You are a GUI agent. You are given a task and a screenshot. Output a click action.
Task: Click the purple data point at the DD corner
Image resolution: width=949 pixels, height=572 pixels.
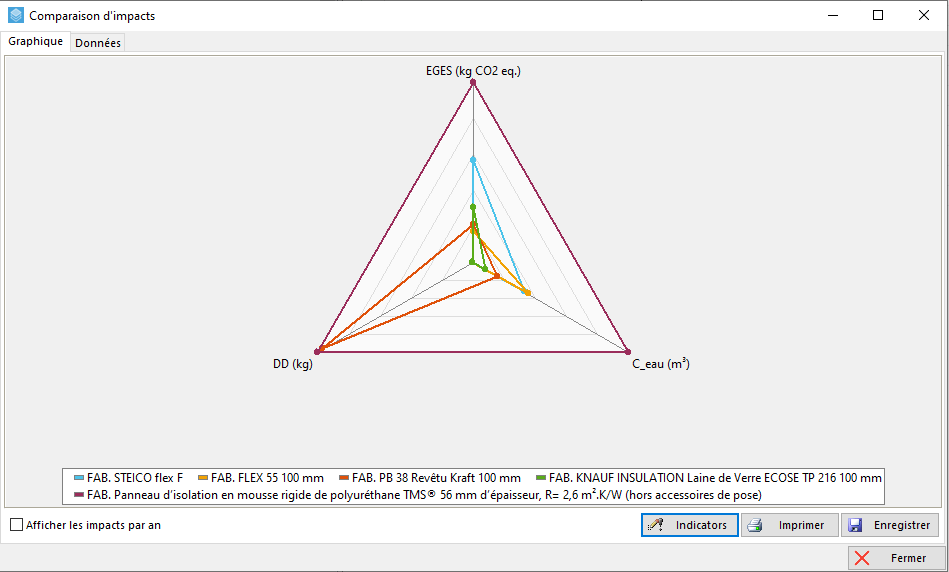[x=317, y=352]
